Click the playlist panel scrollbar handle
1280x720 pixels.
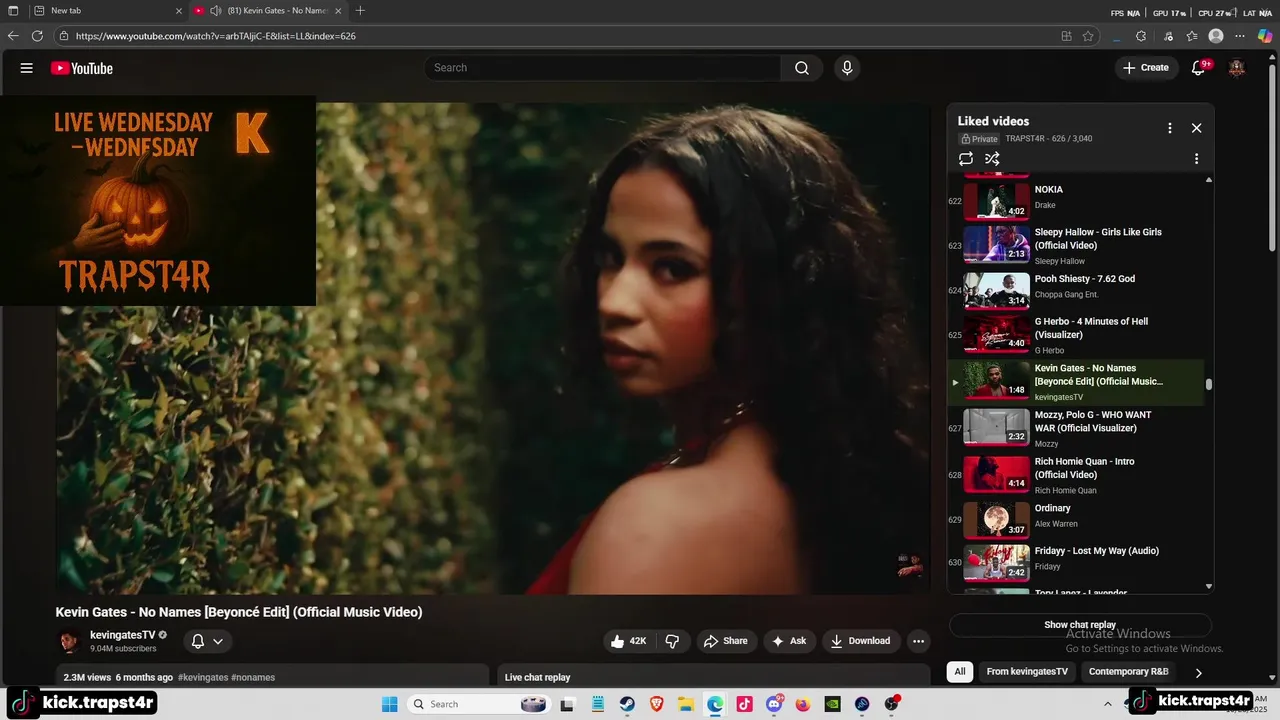coord(1209,384)
